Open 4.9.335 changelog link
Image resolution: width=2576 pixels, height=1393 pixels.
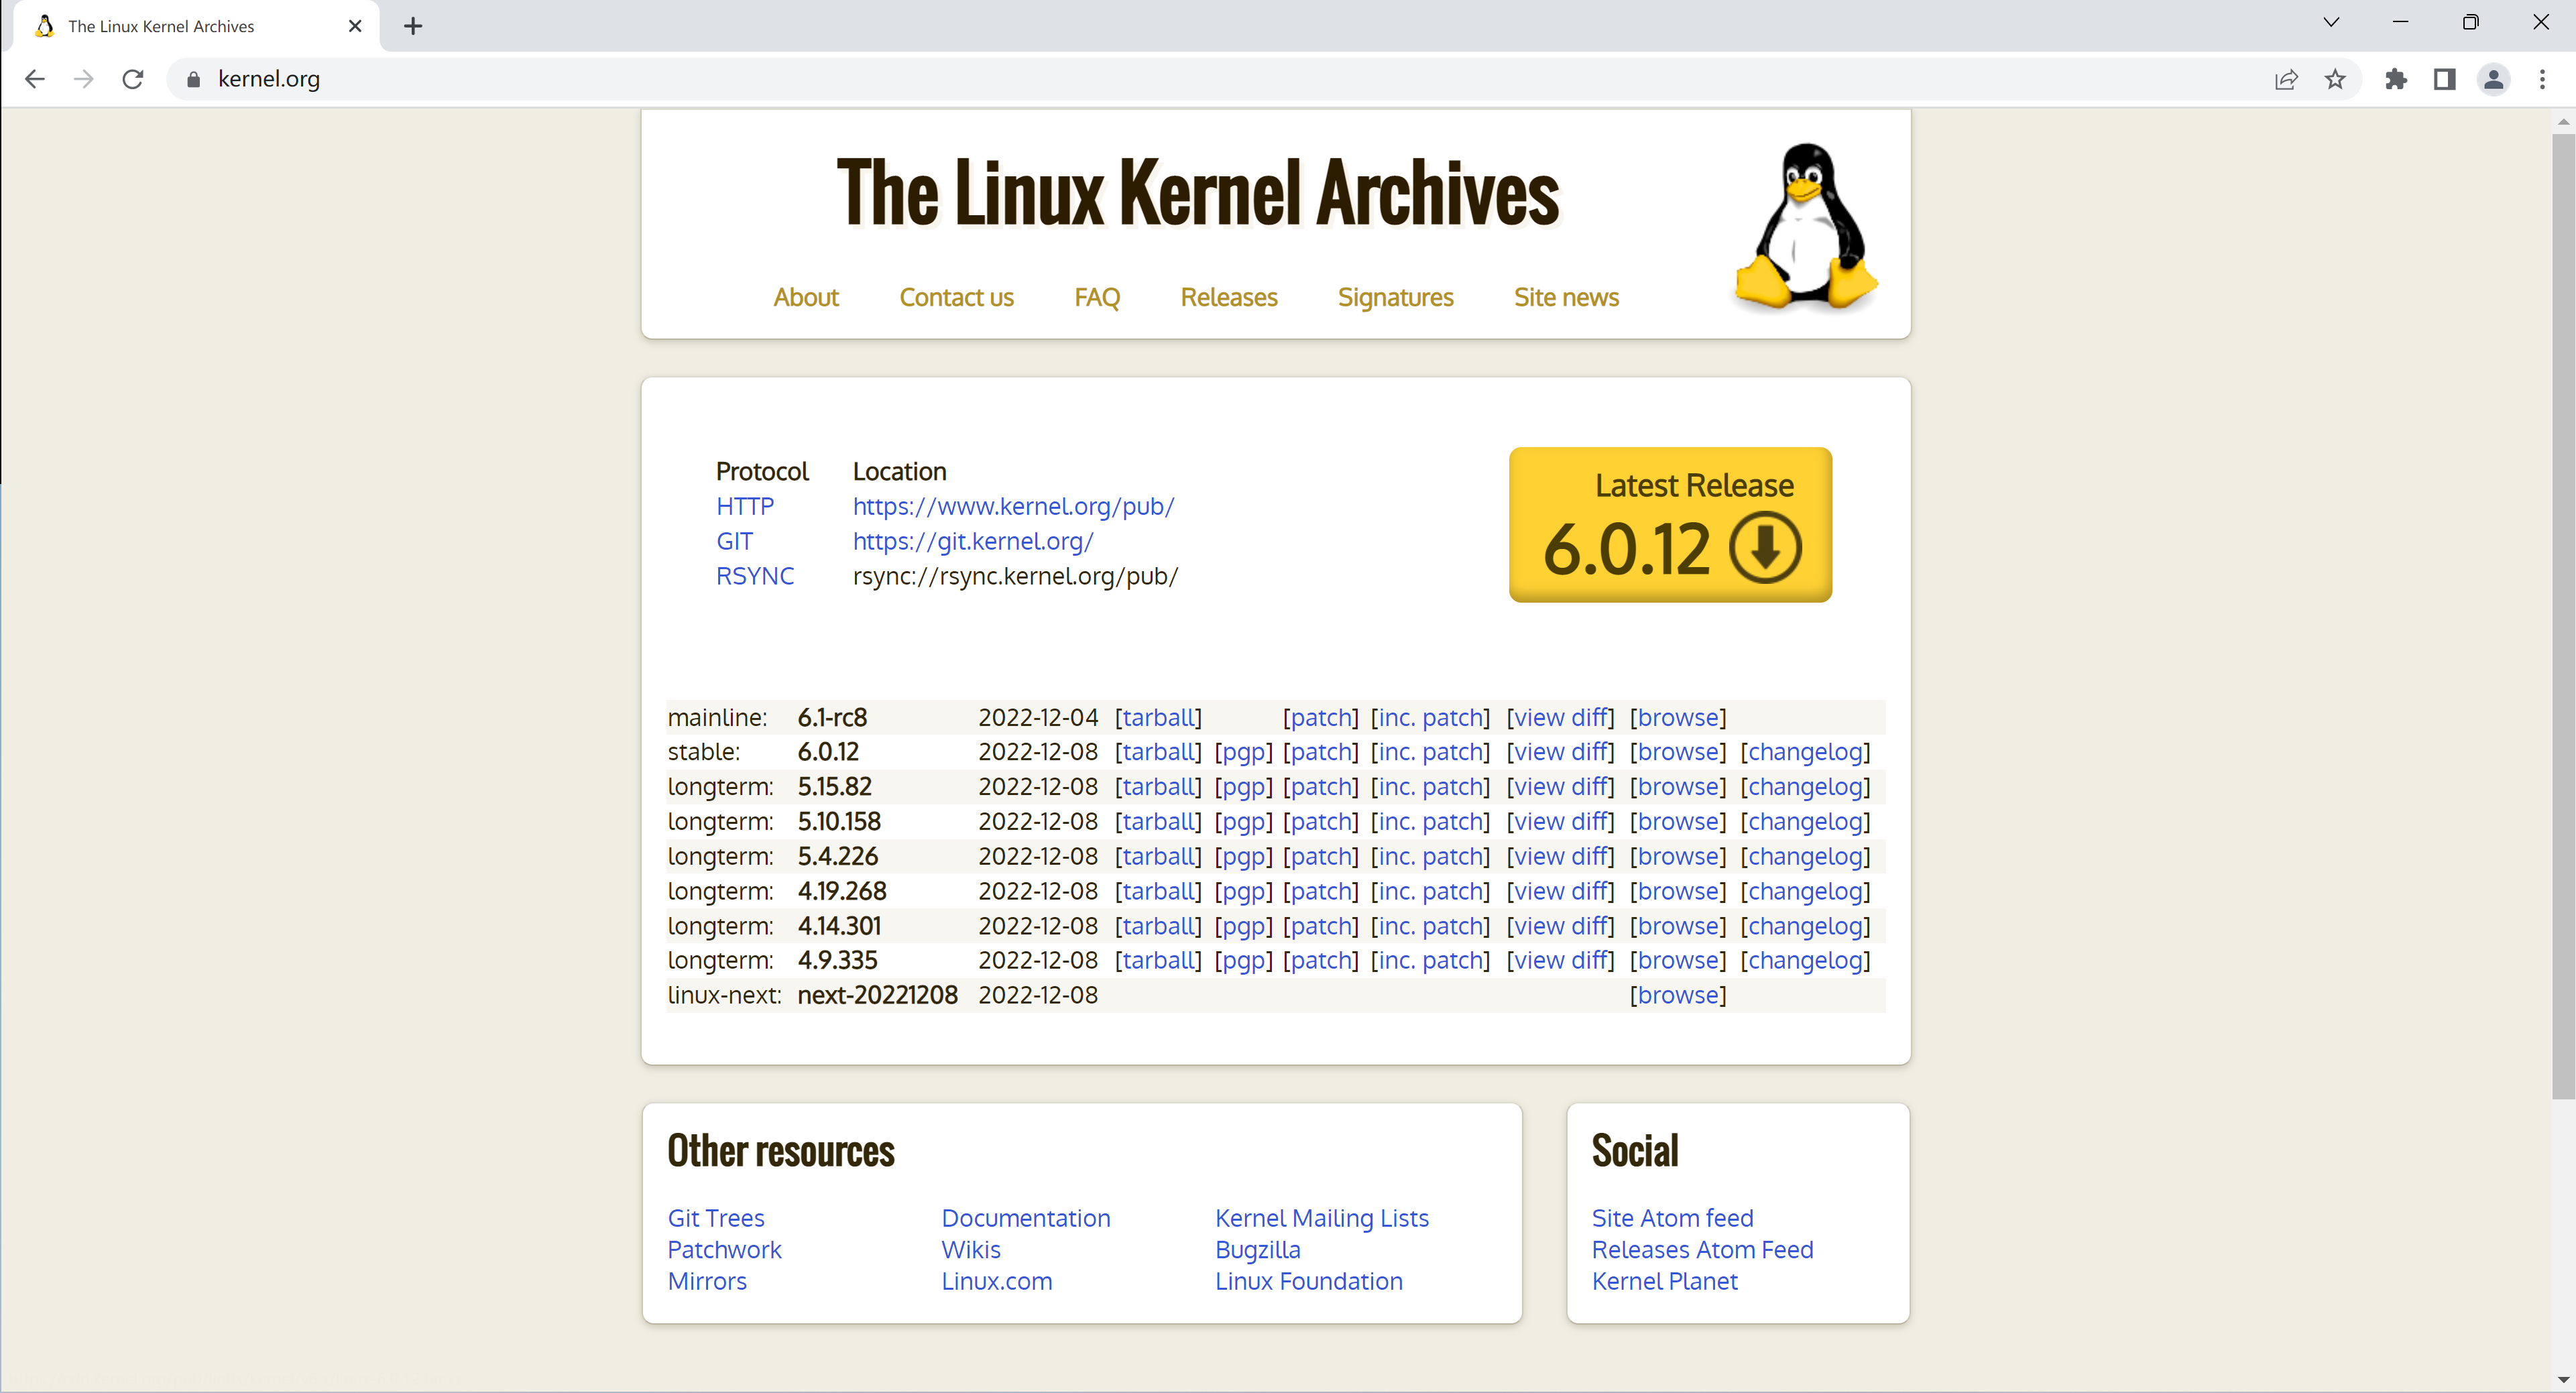(1805, 960)
